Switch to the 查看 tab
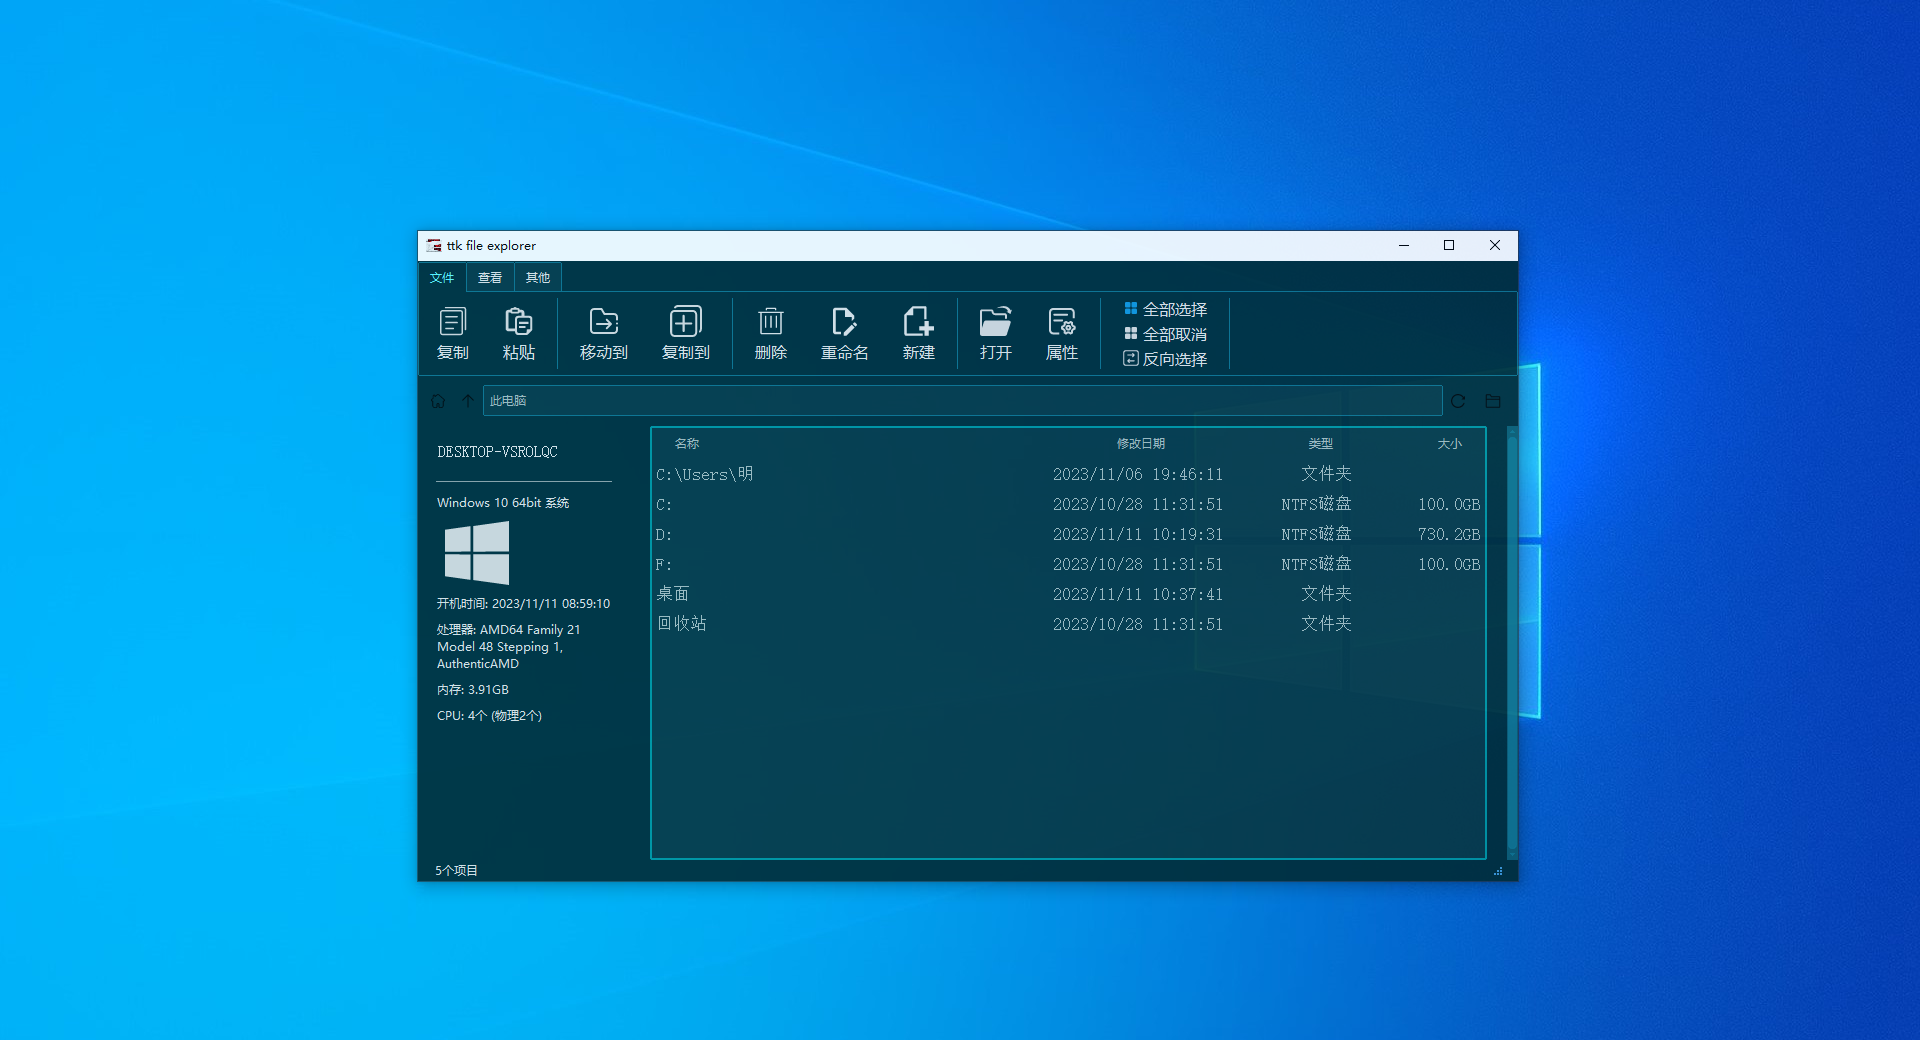This screenshot has height=1040, width=1920. [490, 278]
